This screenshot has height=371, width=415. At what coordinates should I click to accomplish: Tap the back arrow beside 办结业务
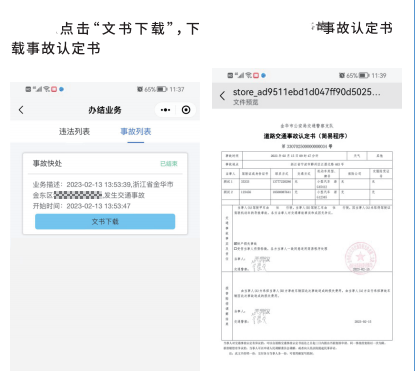point(21,110)
